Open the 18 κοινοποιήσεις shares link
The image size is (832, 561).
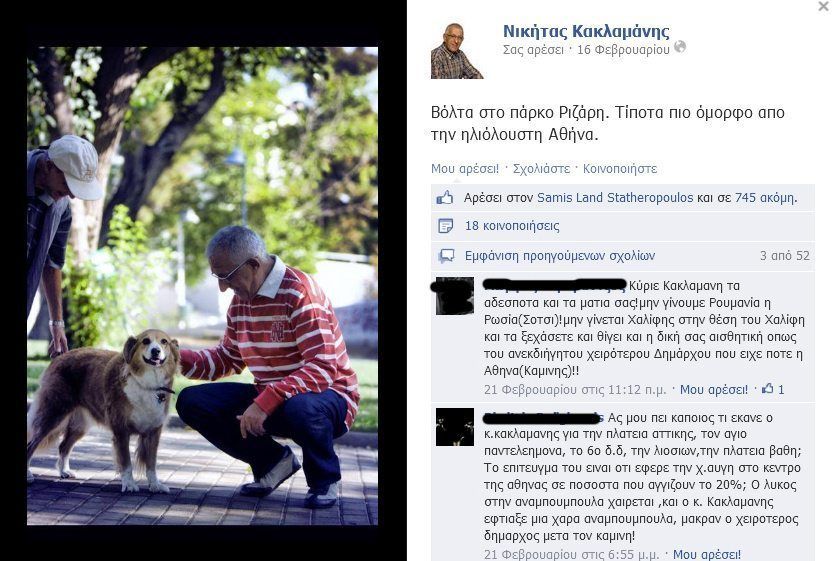[x=512, y=226]
